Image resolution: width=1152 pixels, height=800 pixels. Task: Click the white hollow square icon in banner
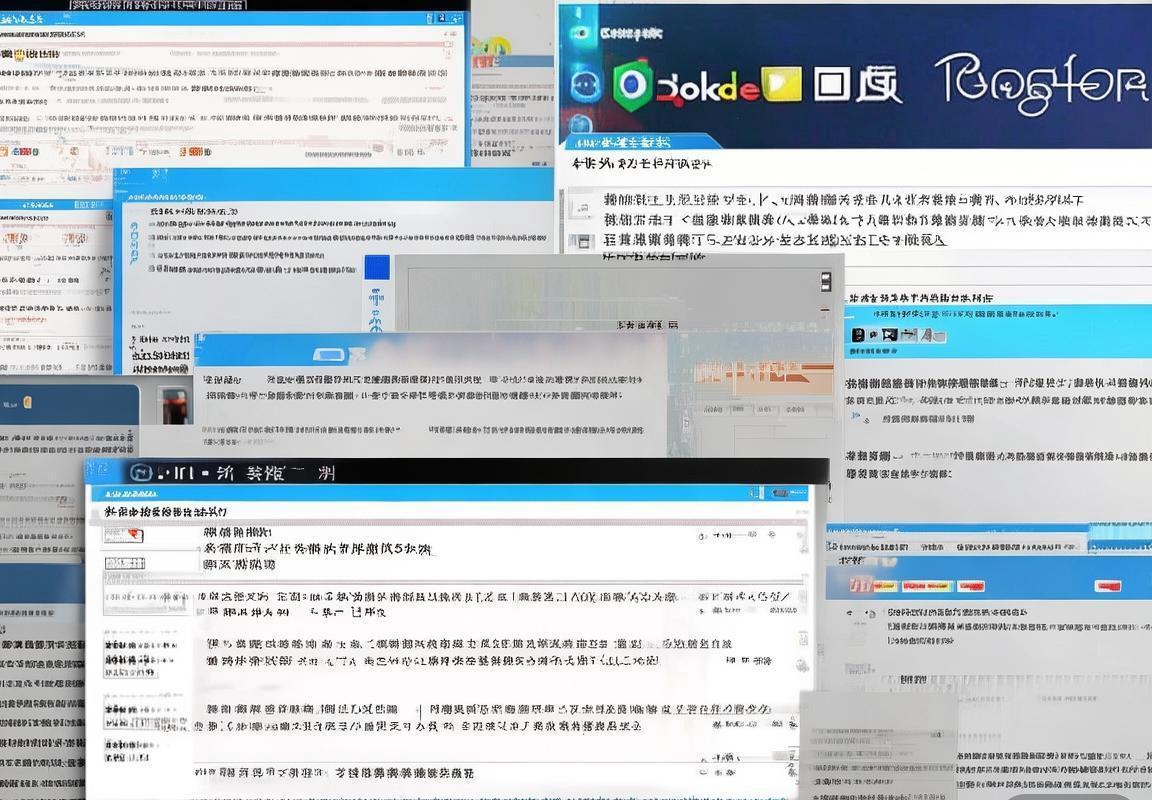click(832, 85)
